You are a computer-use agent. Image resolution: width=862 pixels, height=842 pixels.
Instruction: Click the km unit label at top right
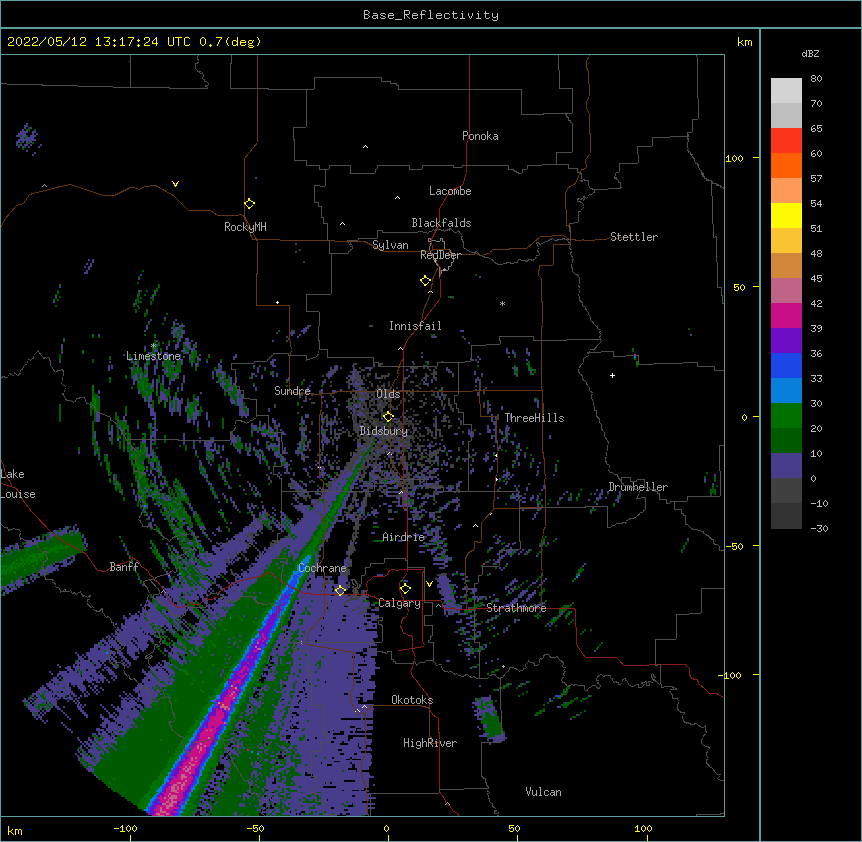[744, 42]
